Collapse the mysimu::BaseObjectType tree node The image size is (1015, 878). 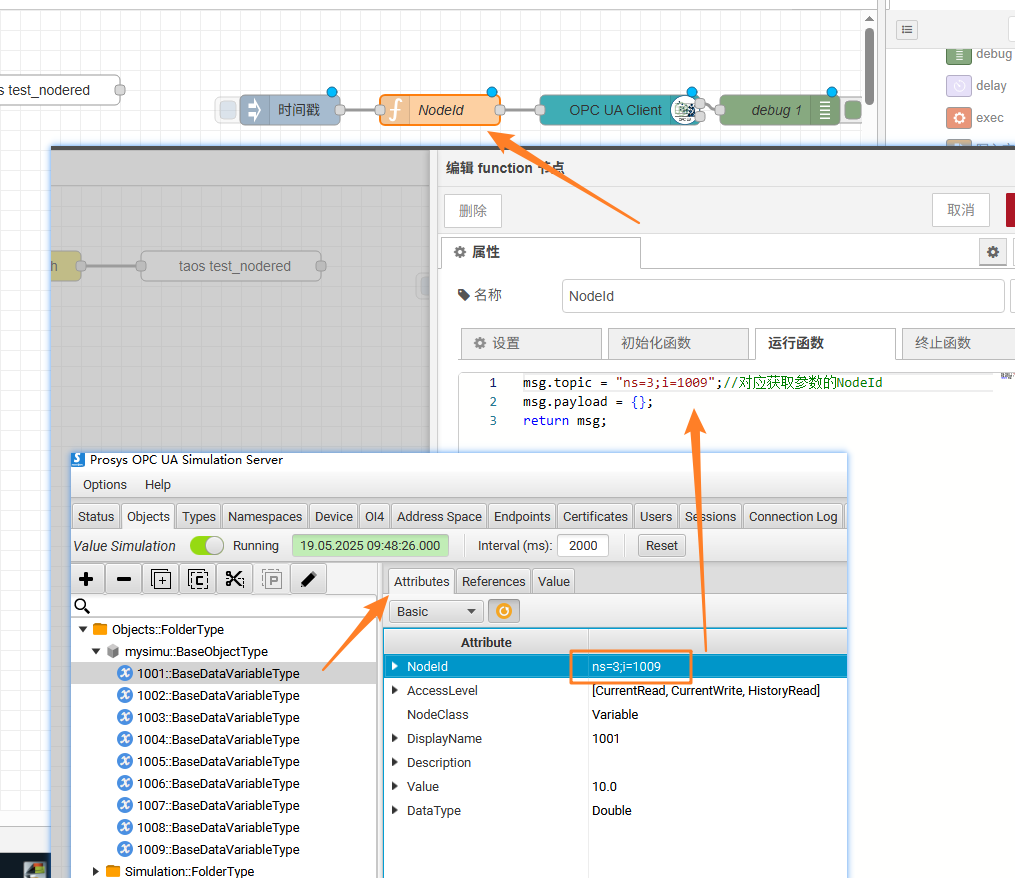[96, 651]
